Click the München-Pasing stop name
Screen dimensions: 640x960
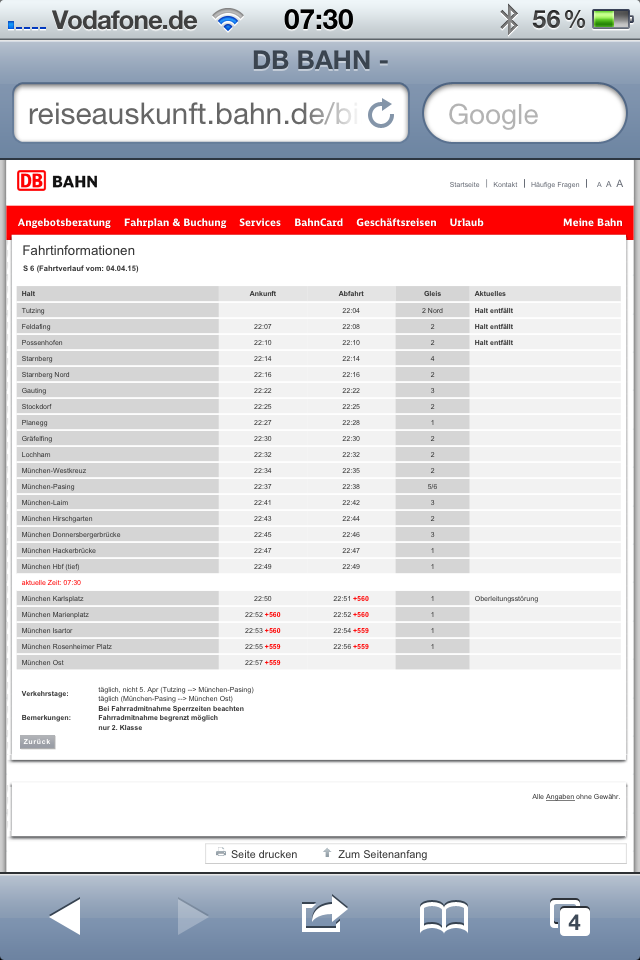click(48, 486)
